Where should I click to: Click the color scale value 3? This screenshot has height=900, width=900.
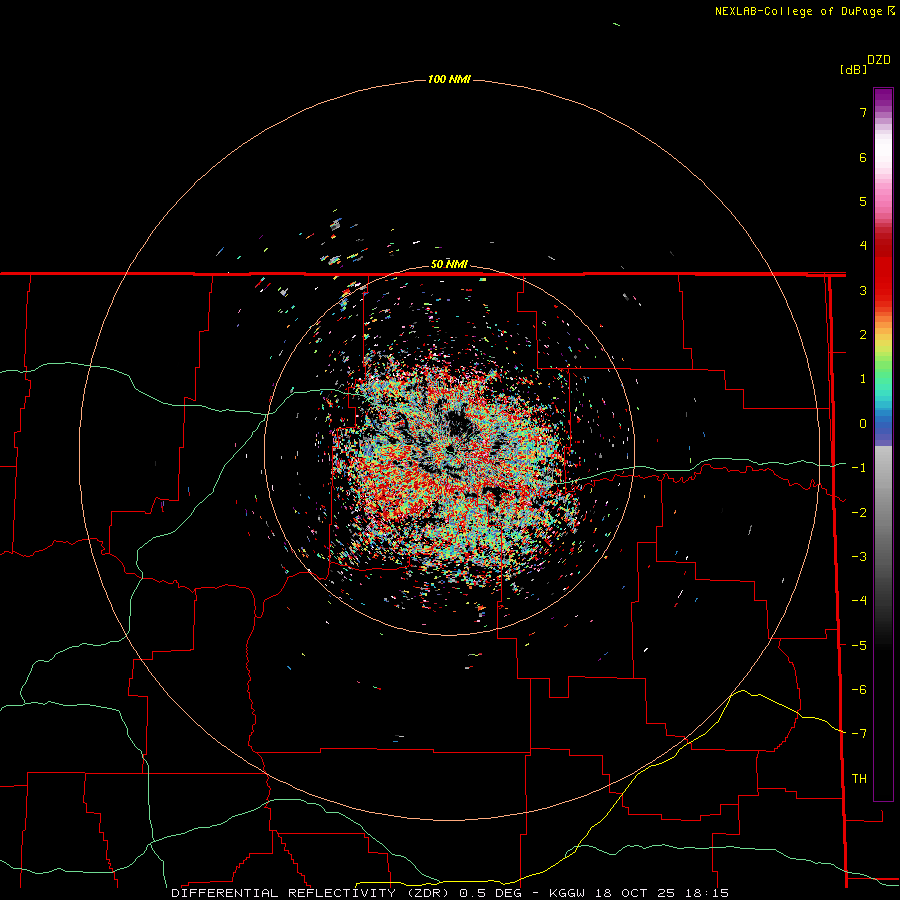pos(863,290)
